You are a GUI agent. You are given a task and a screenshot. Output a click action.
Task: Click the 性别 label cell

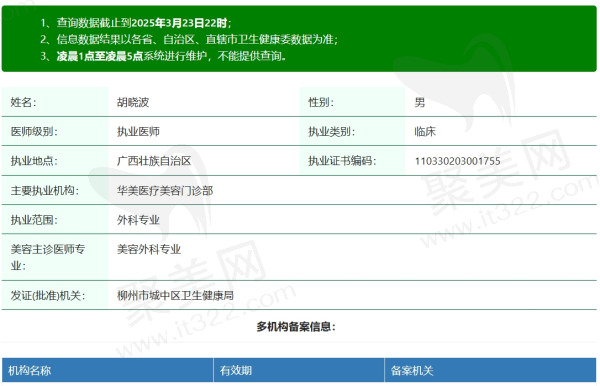[352, 102]
